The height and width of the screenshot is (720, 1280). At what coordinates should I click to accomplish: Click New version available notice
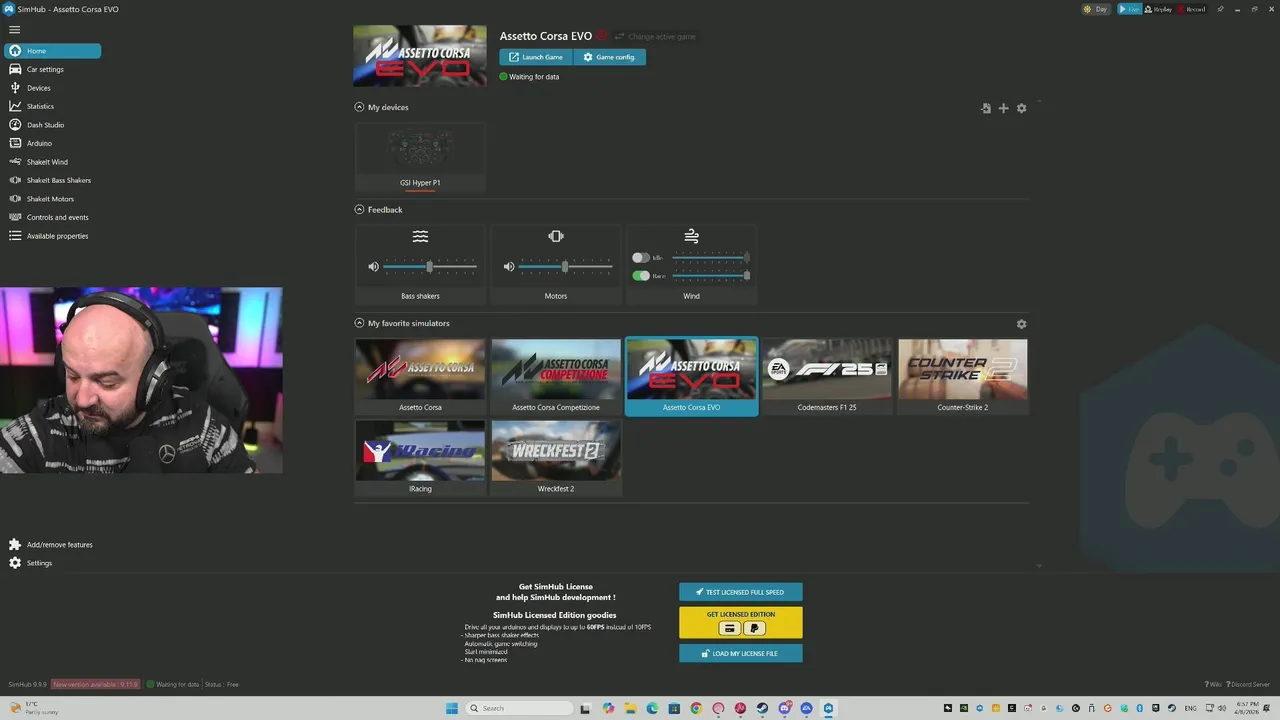click(x=96, y=685)
